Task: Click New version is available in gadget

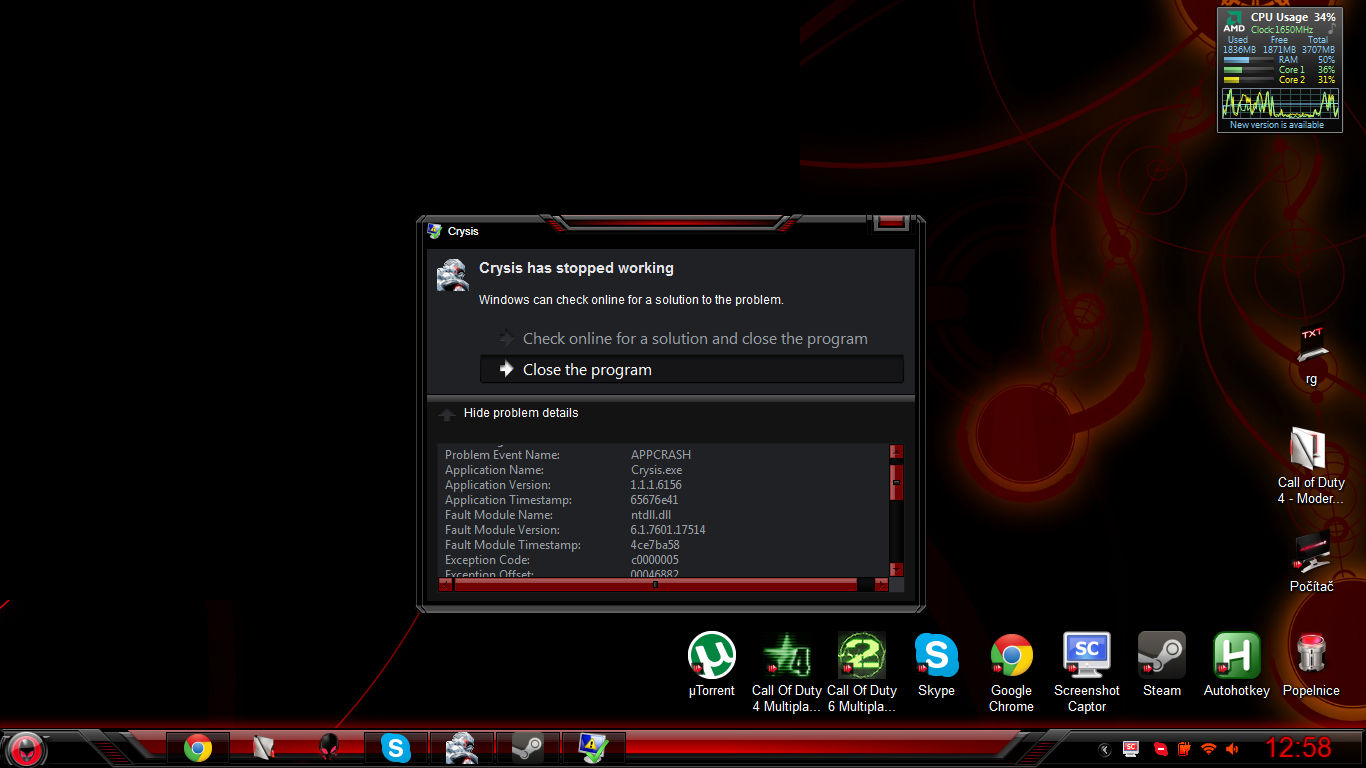Action: pos(1277,125)
